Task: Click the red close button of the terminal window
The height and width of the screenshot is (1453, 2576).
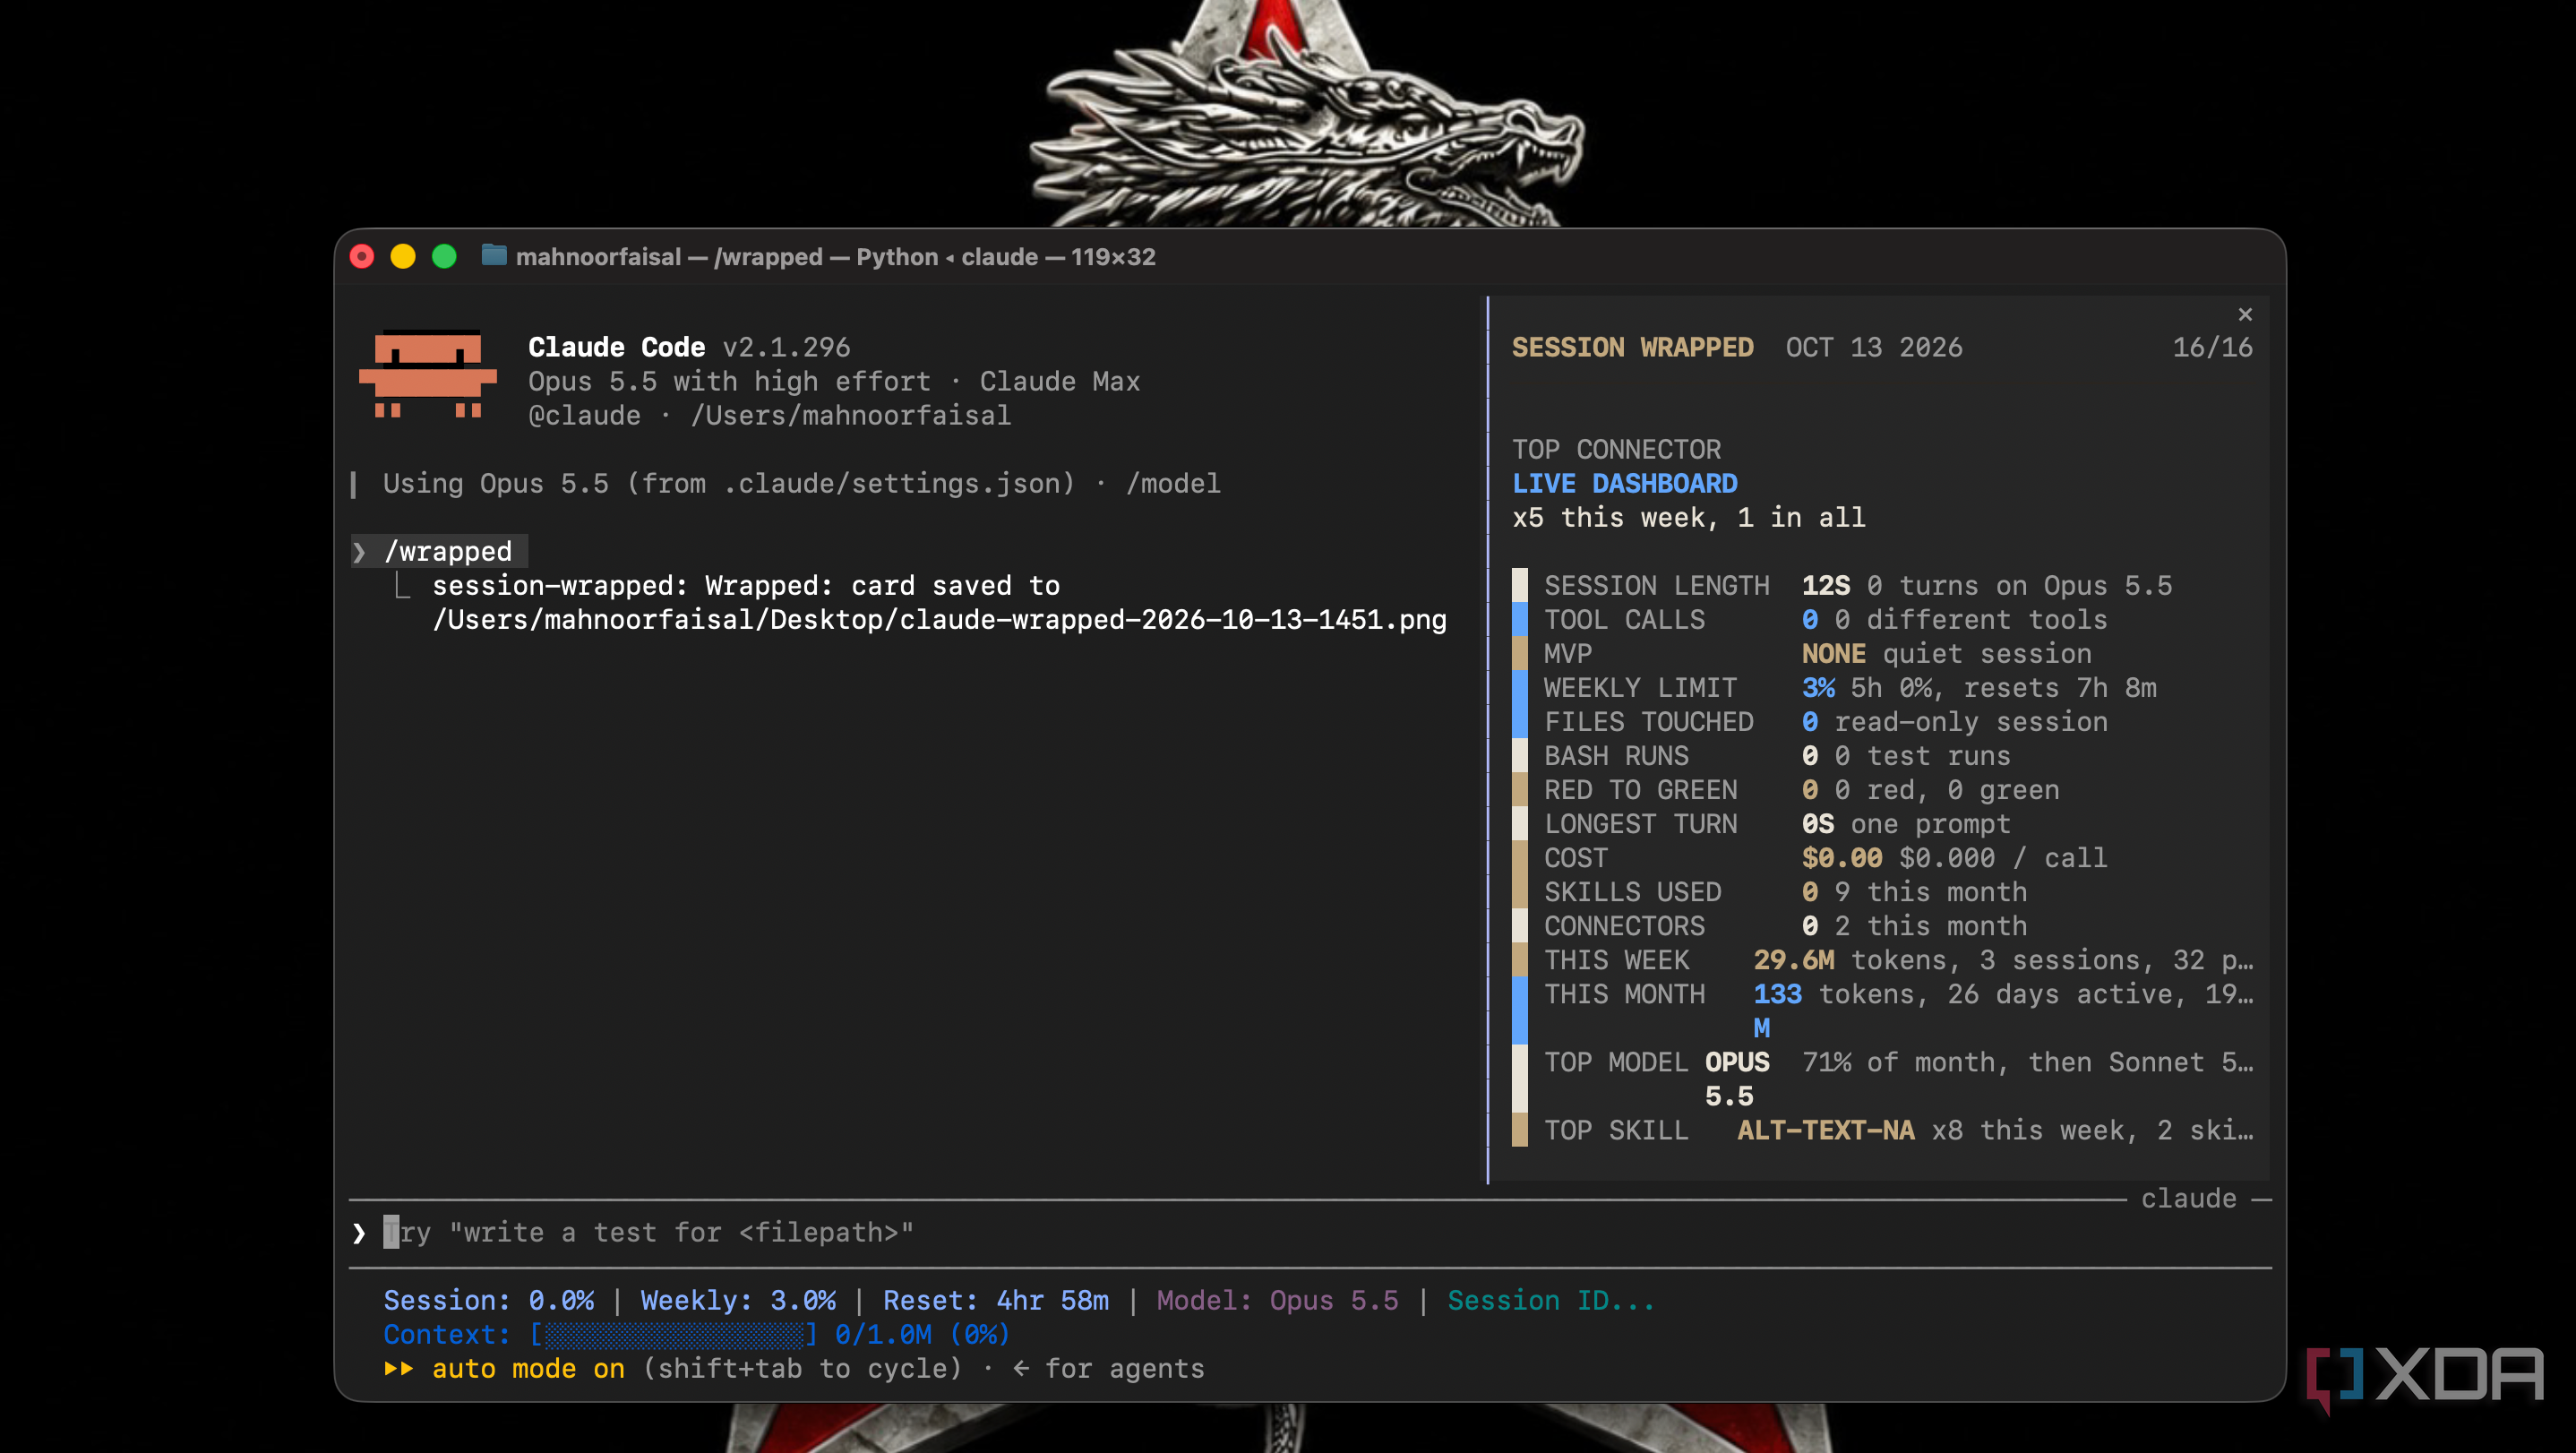Action: pyautogui.click(x=362, y=257)
